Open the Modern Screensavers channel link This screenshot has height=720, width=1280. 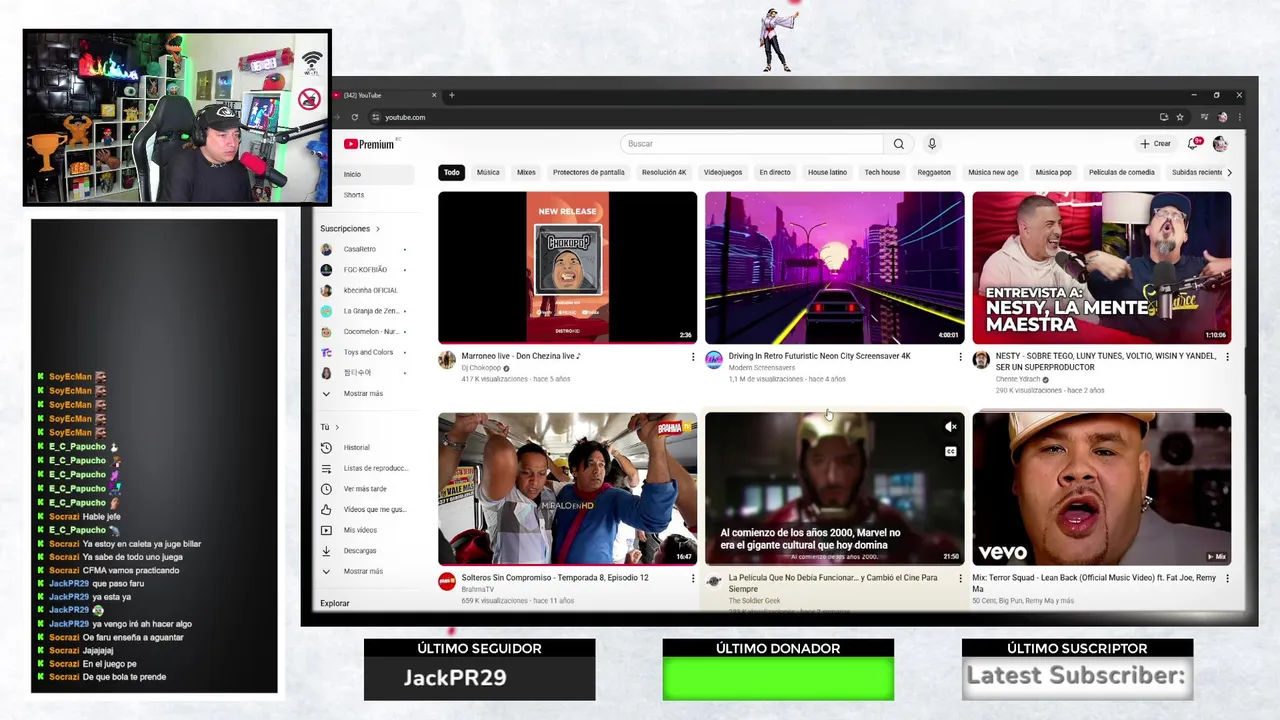point(762,368)
